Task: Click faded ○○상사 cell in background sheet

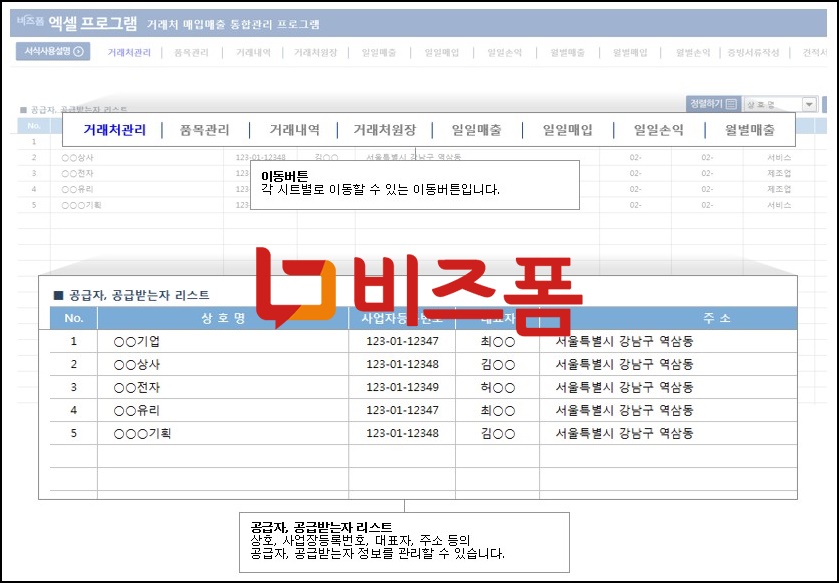Action: pos(78,158)
